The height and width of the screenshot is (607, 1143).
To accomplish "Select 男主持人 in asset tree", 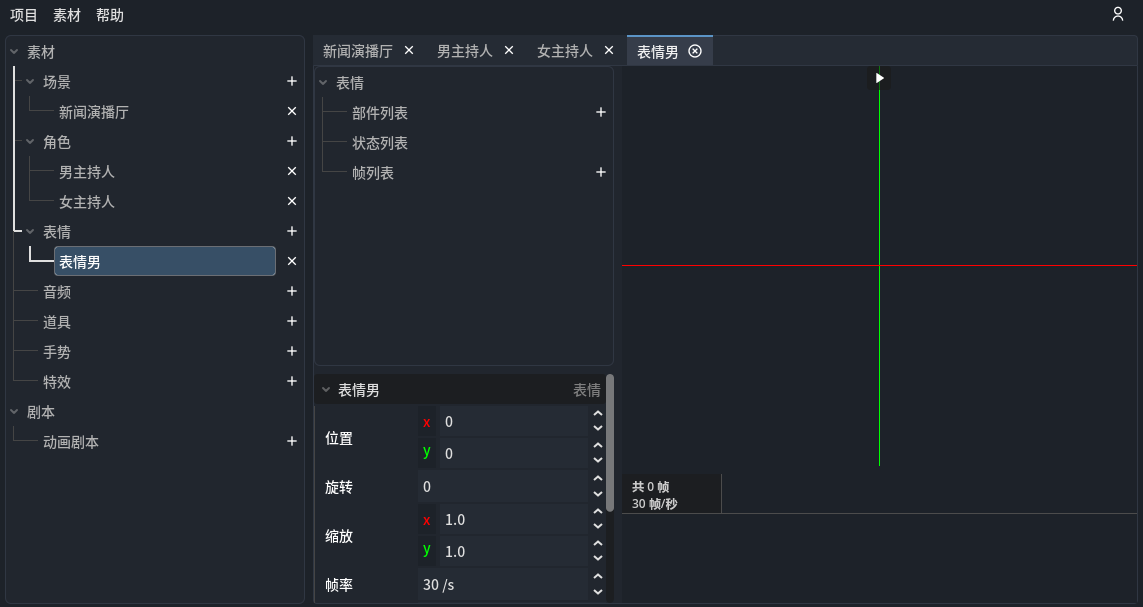I will pos(87,172).
